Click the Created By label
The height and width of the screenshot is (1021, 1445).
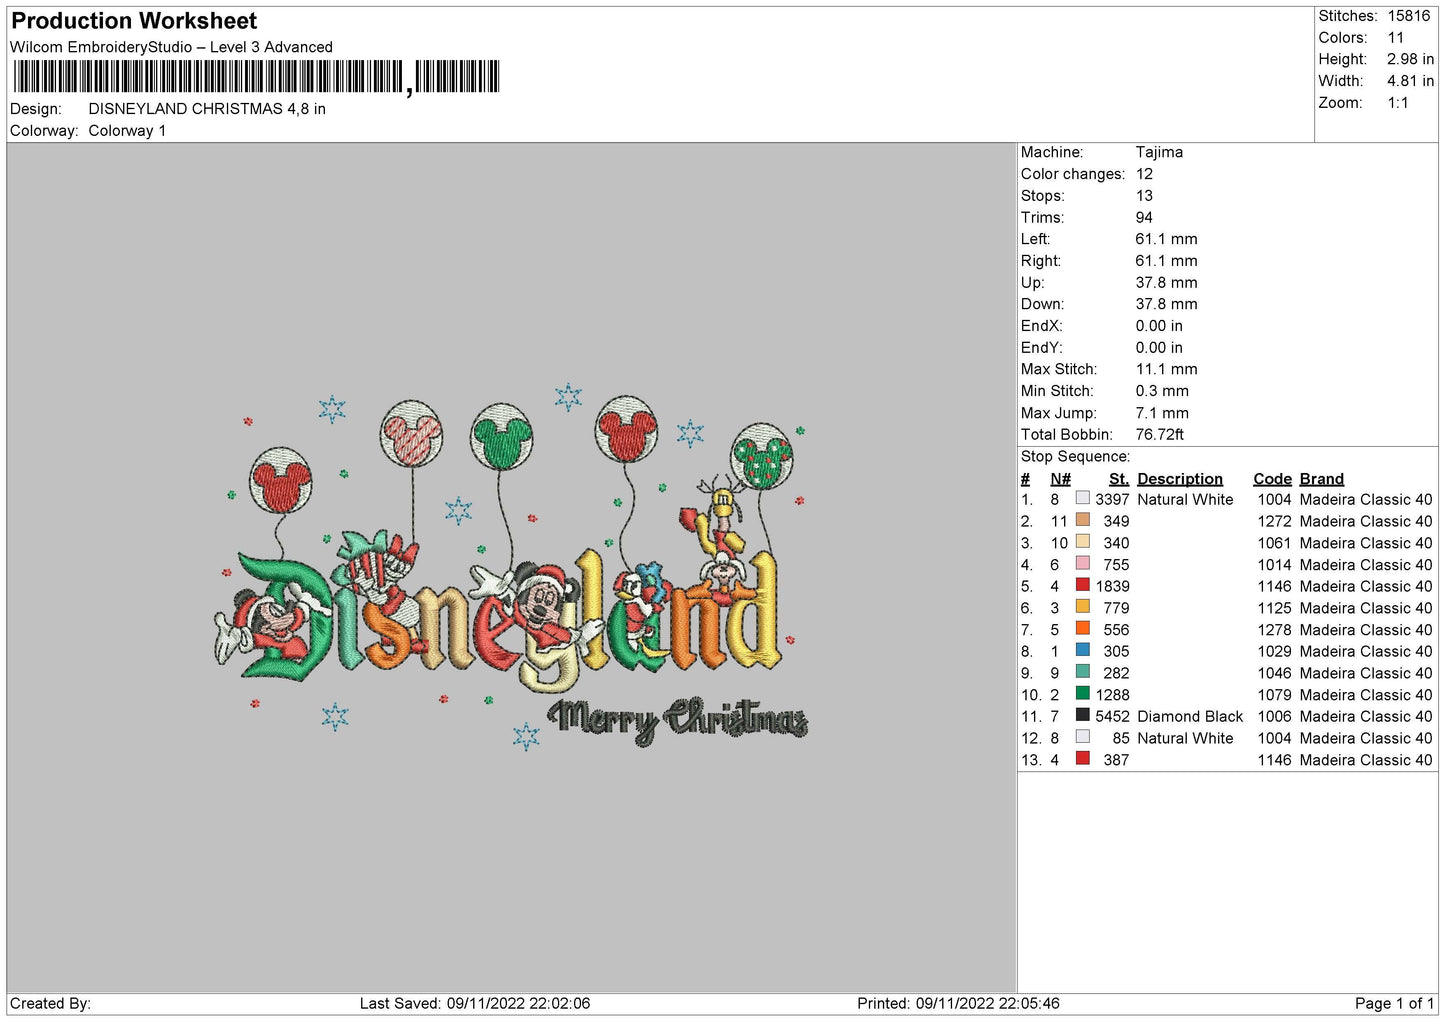[50, 1003]
